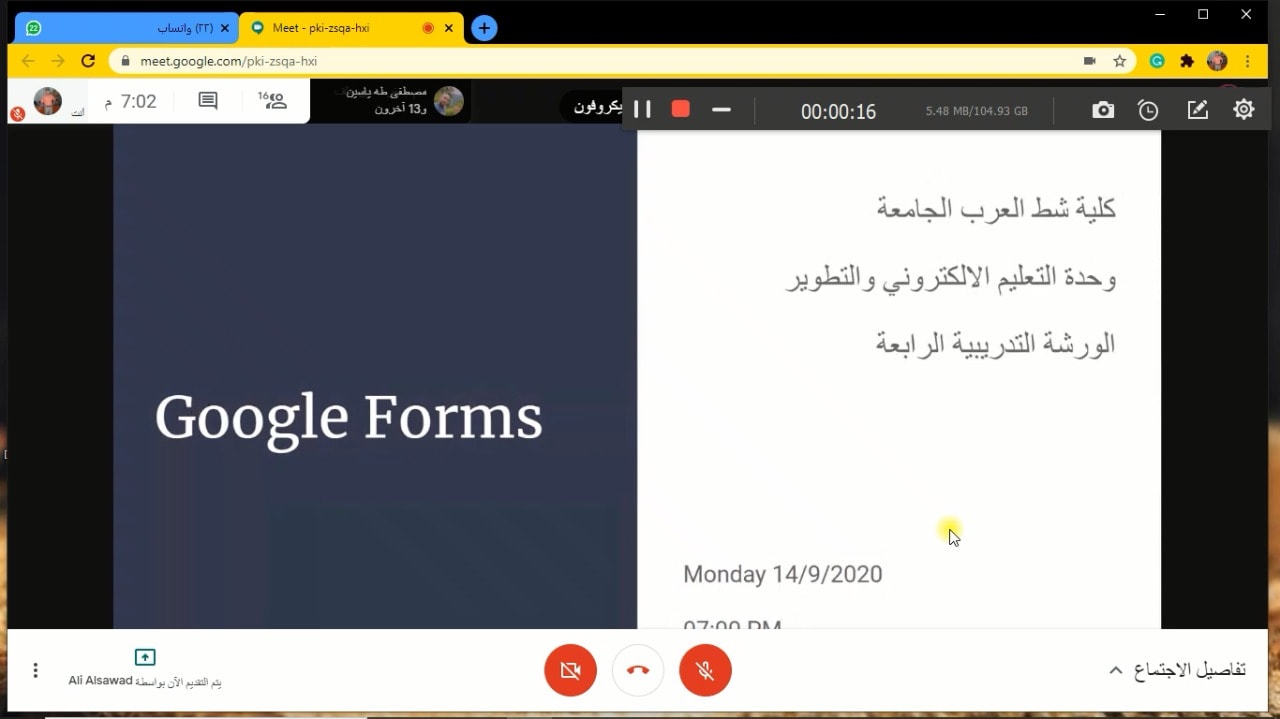Open camera permission icon in address bar
The width and height of the screenshot is (1280, 719).
click(x=1089, y=61)
